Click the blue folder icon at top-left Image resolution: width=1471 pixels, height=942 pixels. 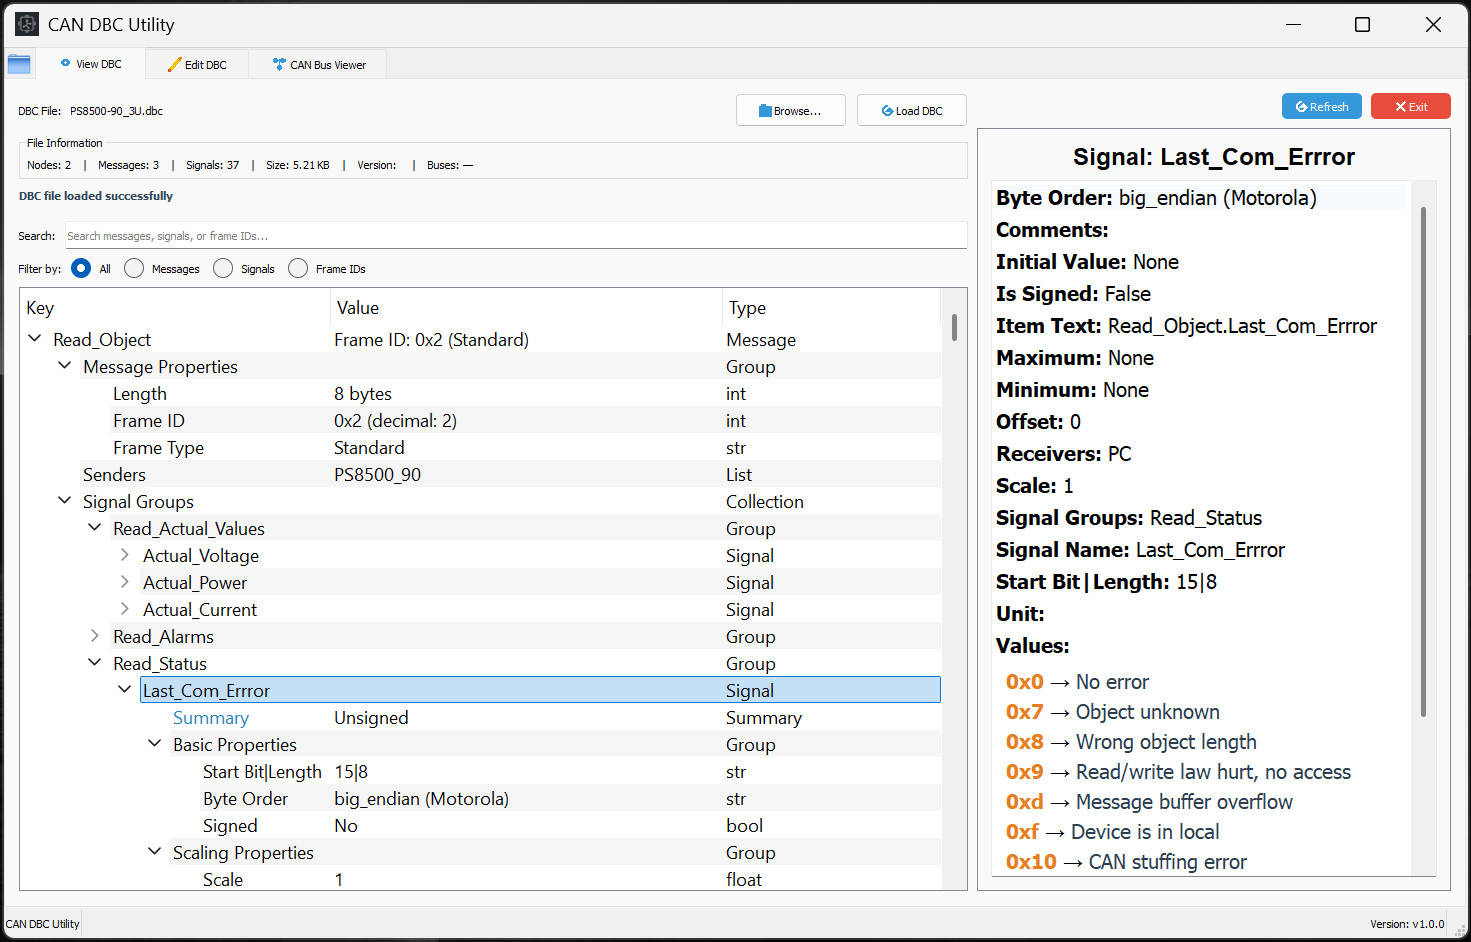pos(19,65)
